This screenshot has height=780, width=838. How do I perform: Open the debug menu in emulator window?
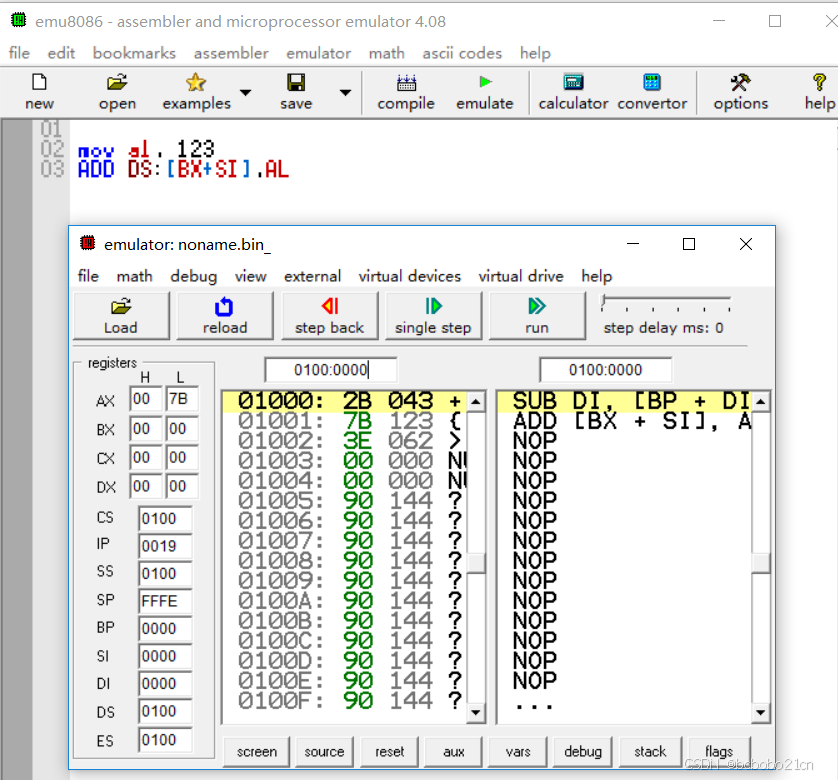tap(193, 276)
